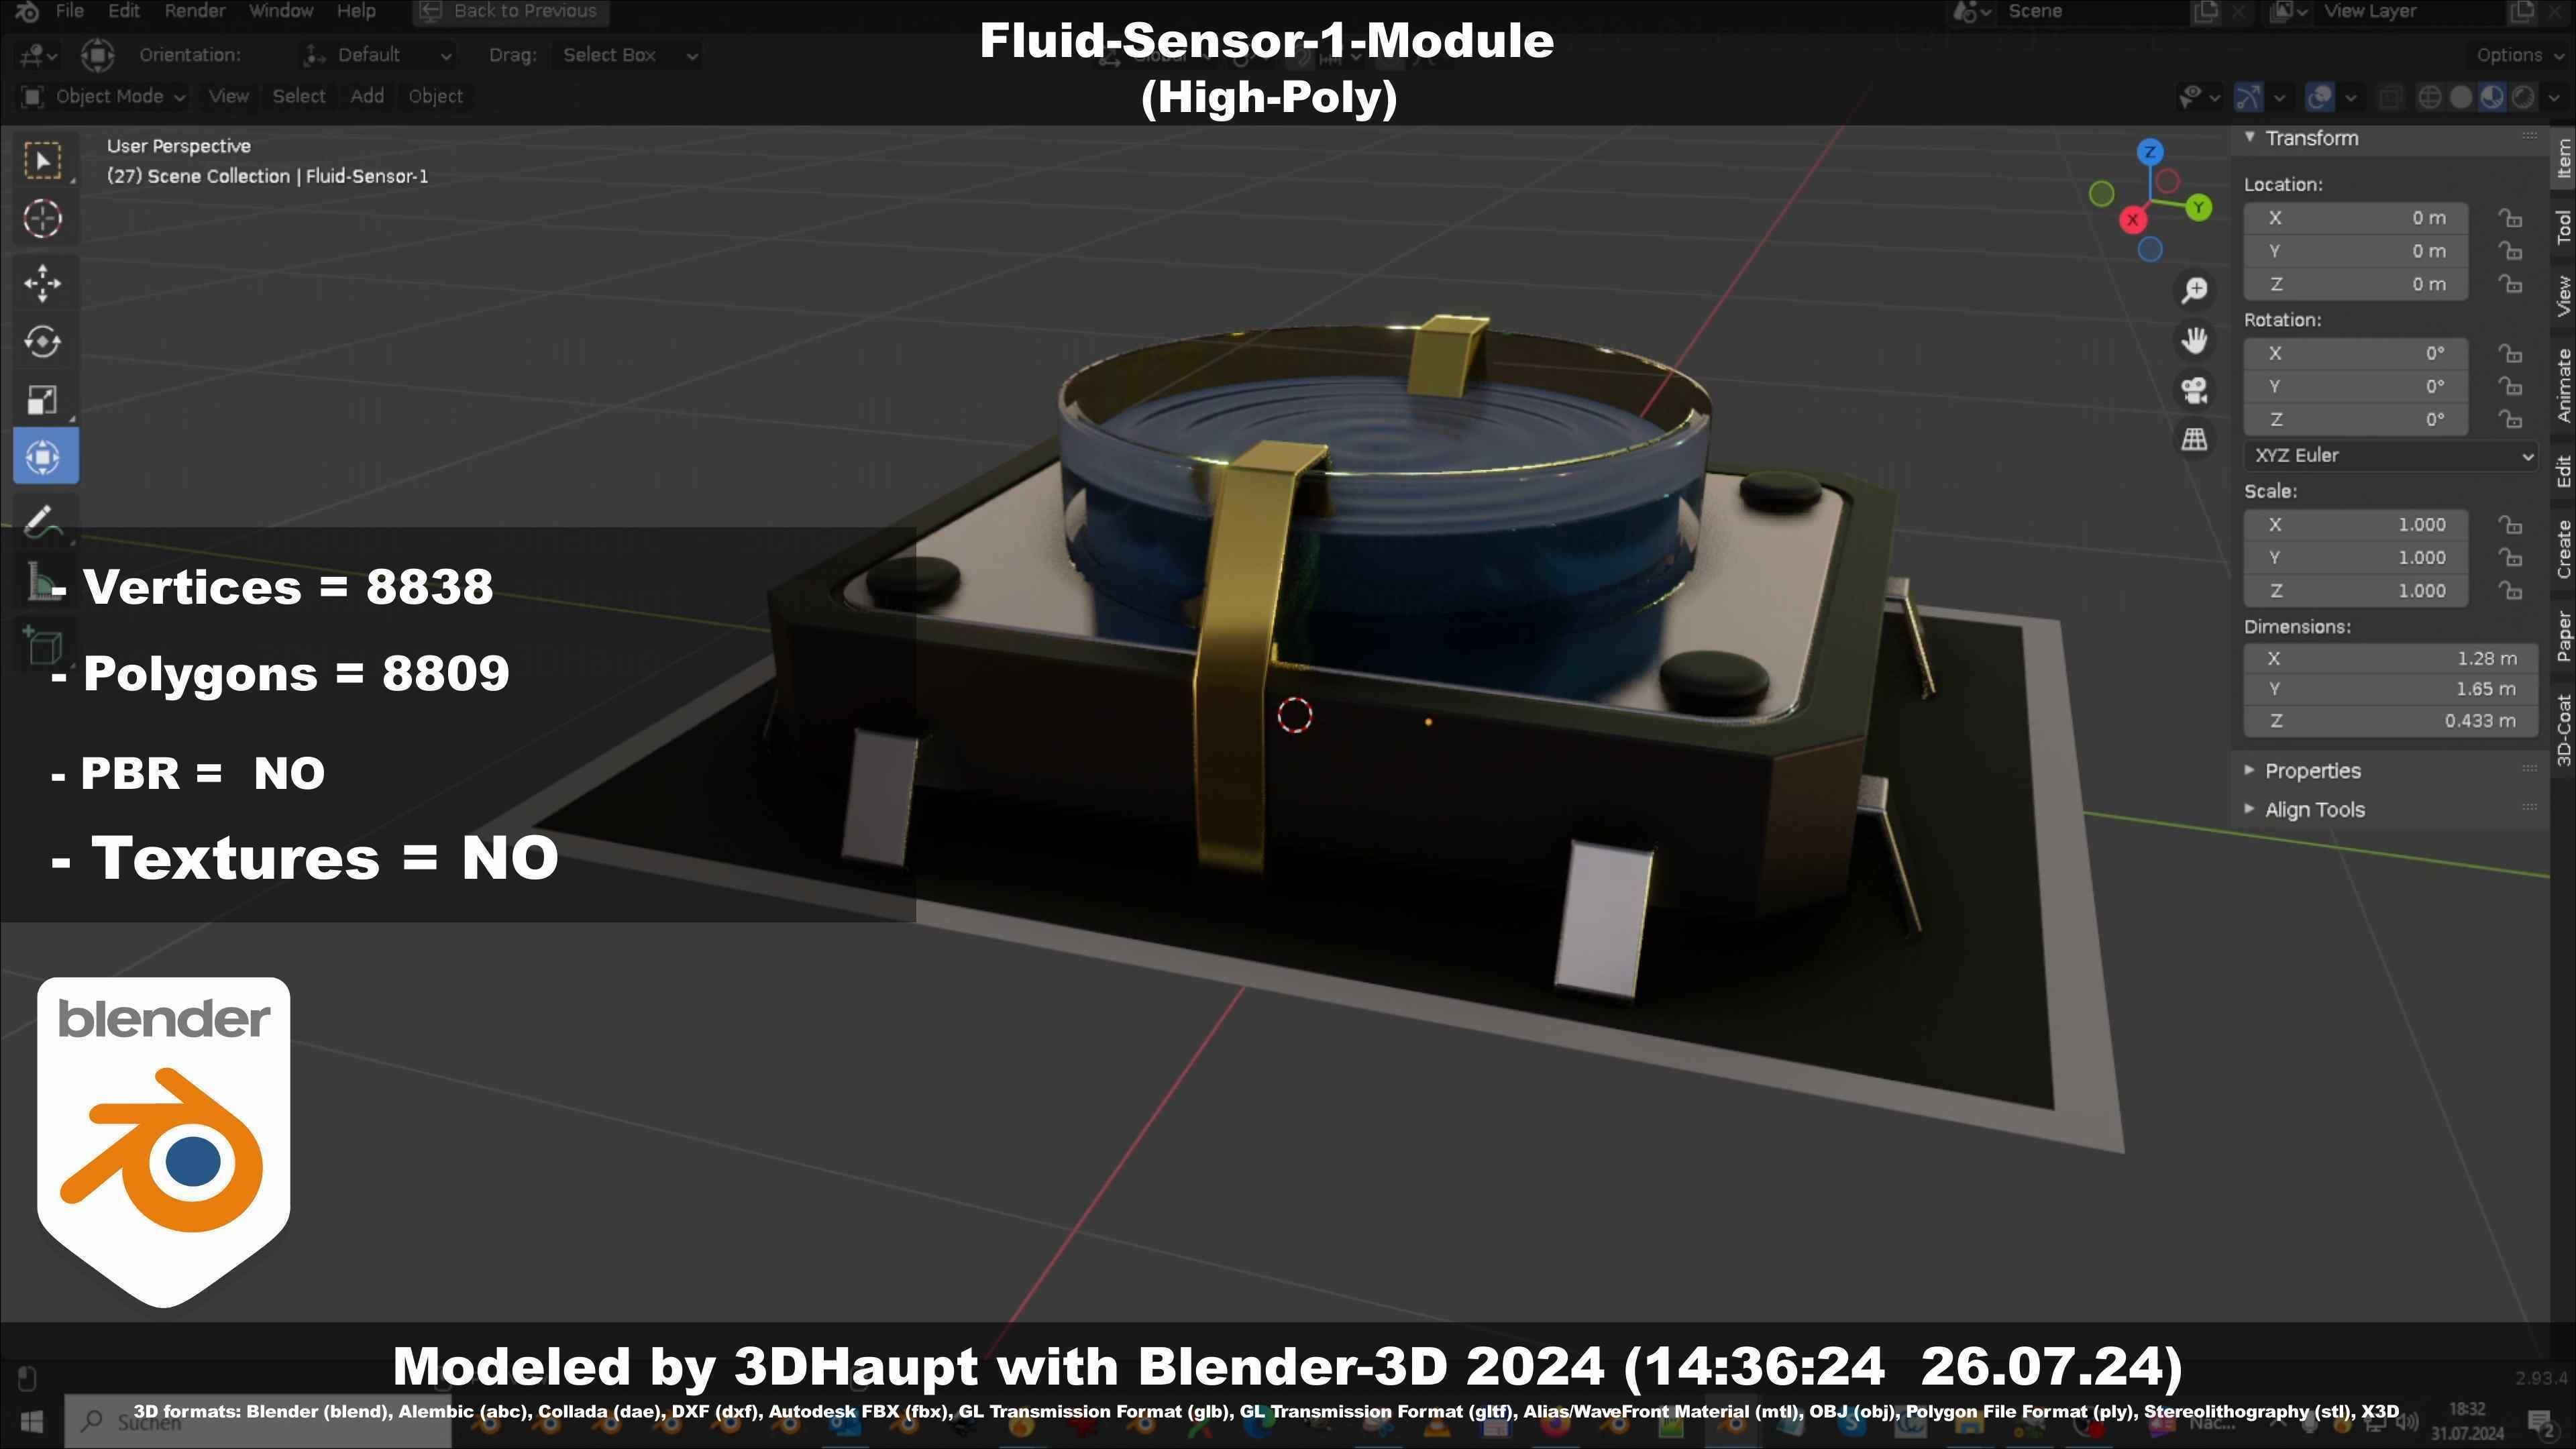Click the red X axis gizmo ball
Image resolution: width=2576 pixels, height=1449 pixels.
coord(2132,219)
